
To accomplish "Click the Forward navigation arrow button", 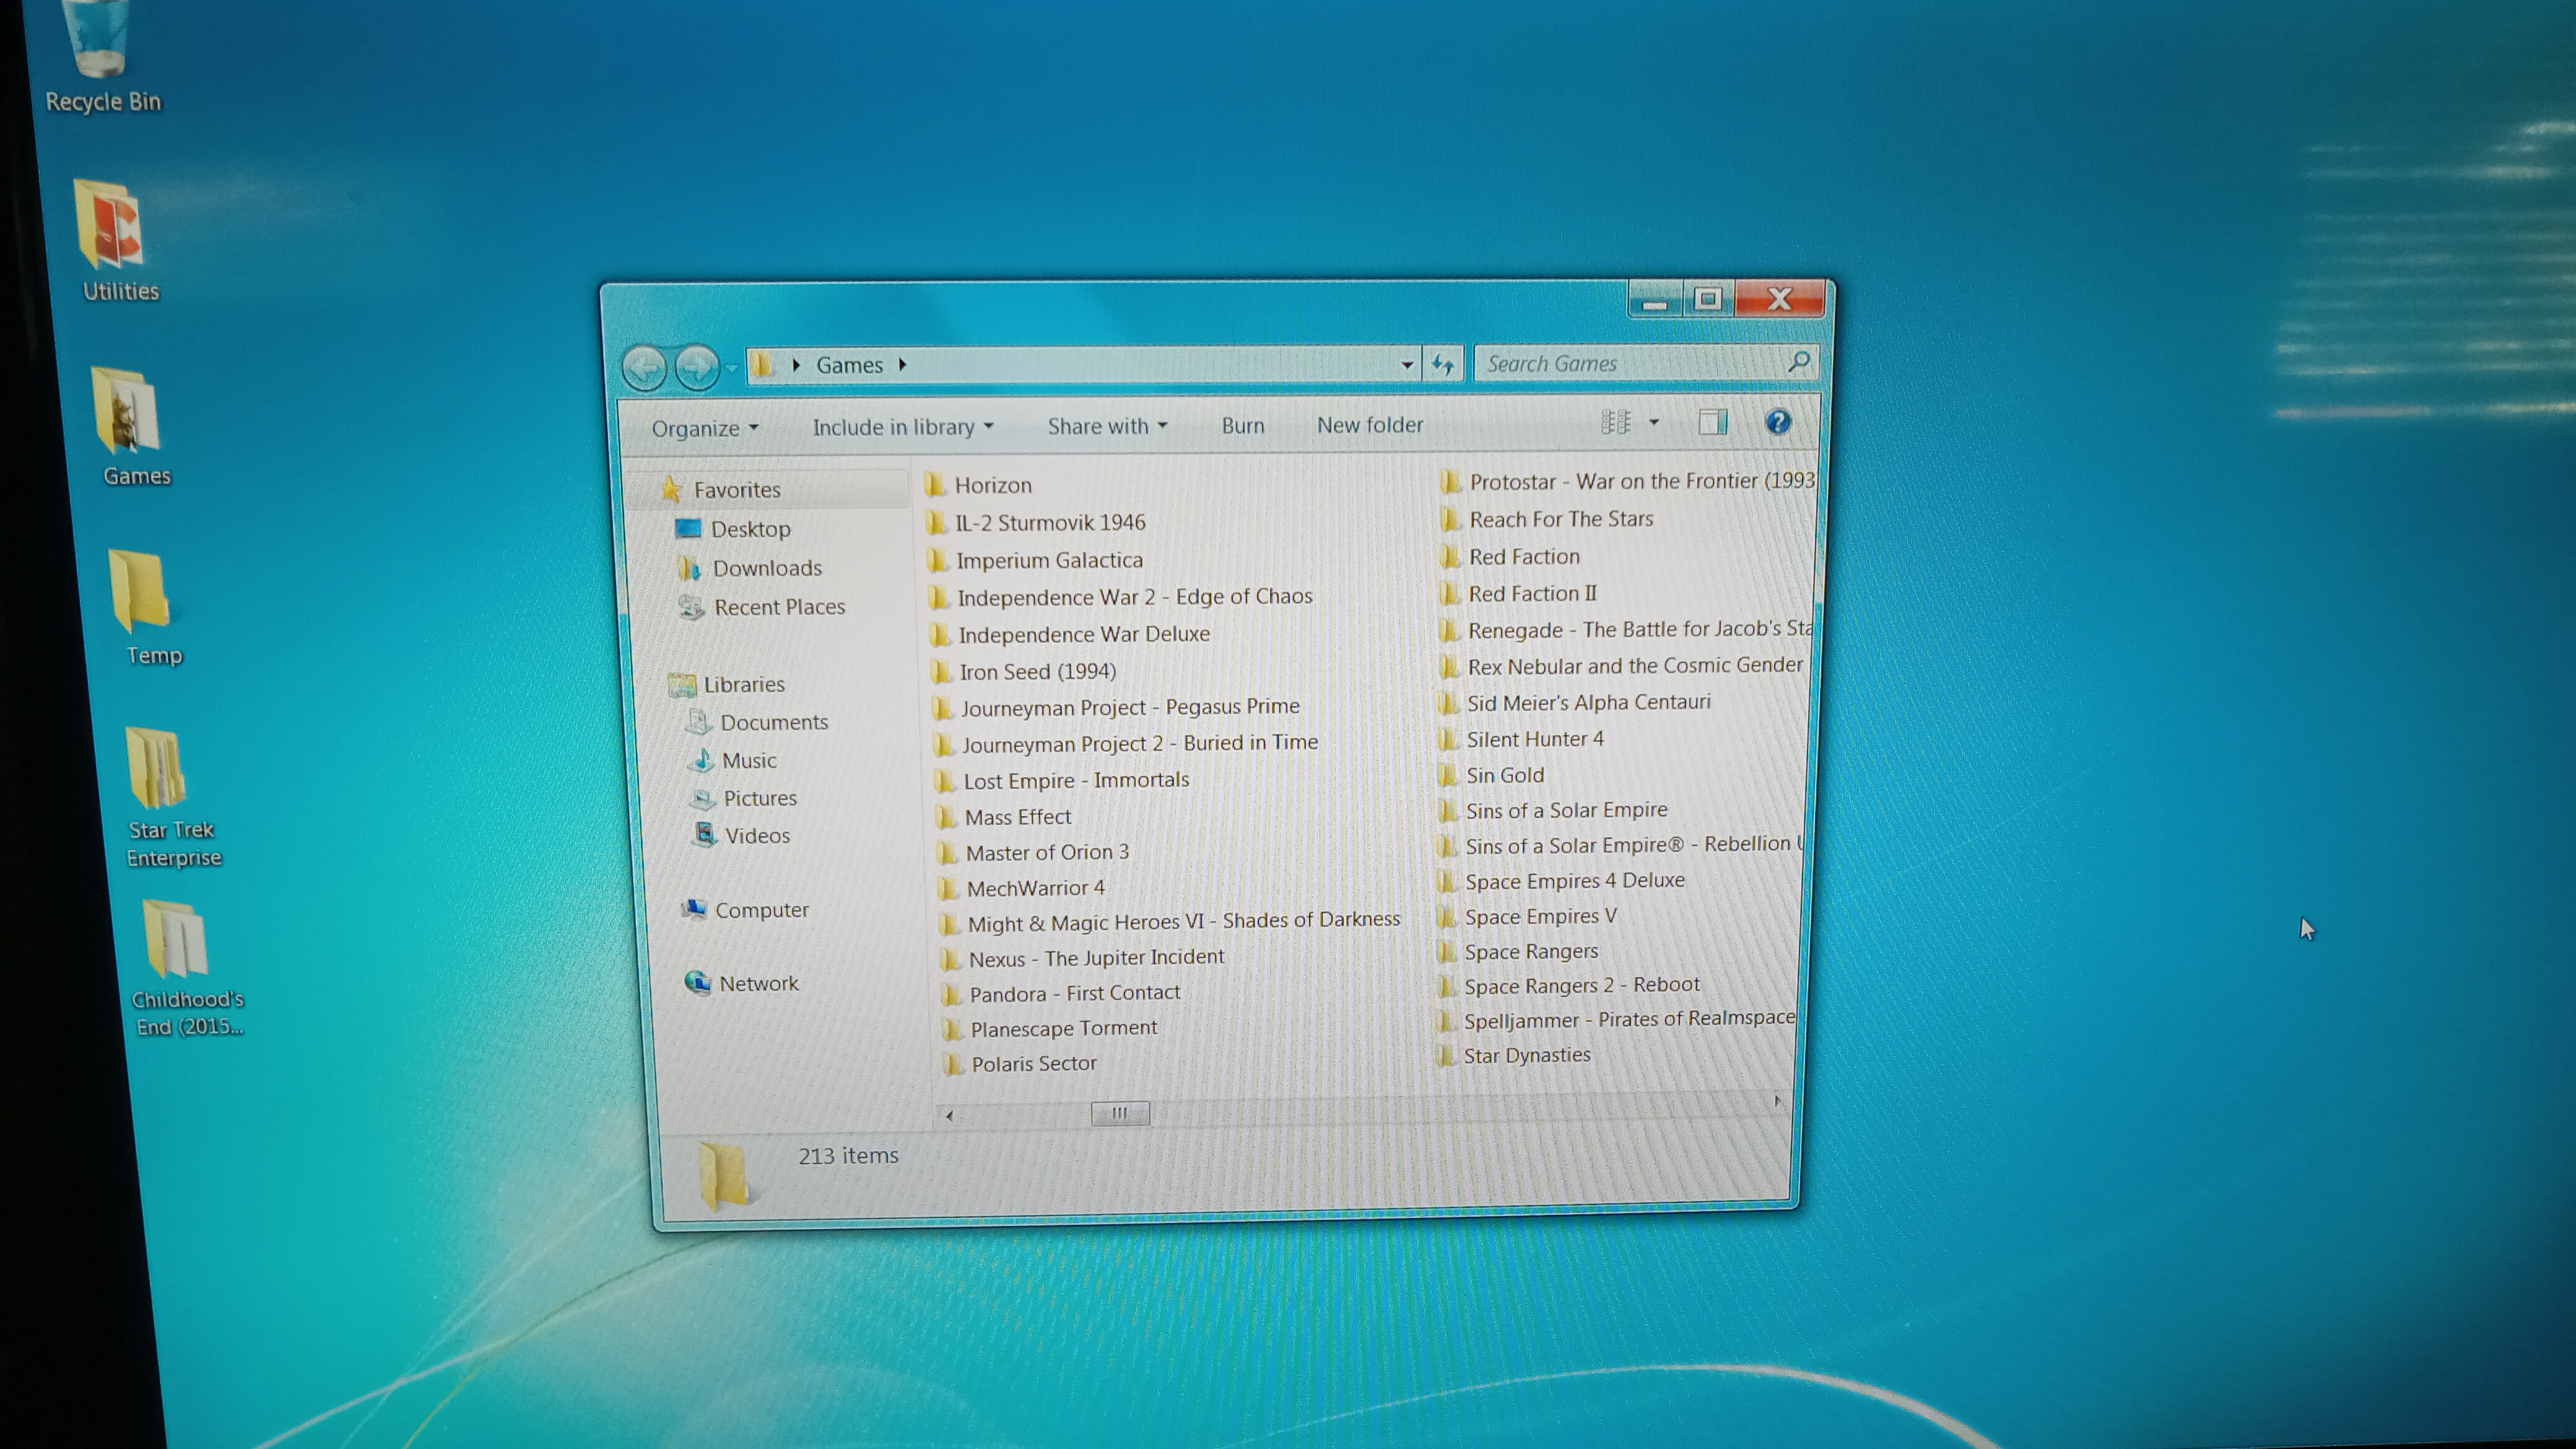I will click(697, 367).
